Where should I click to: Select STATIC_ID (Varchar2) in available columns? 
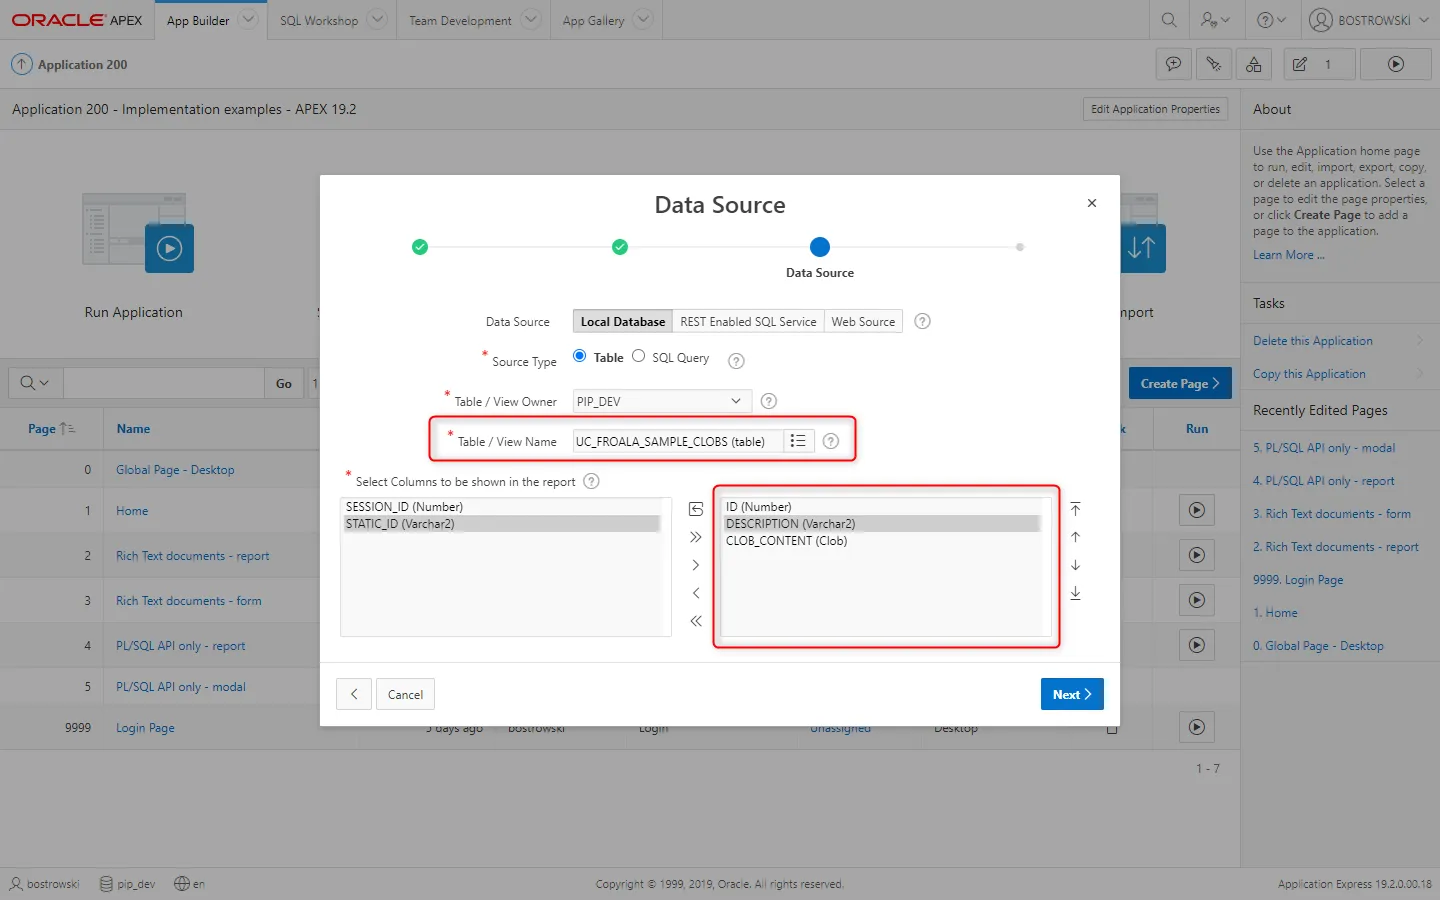pos(400,524)
